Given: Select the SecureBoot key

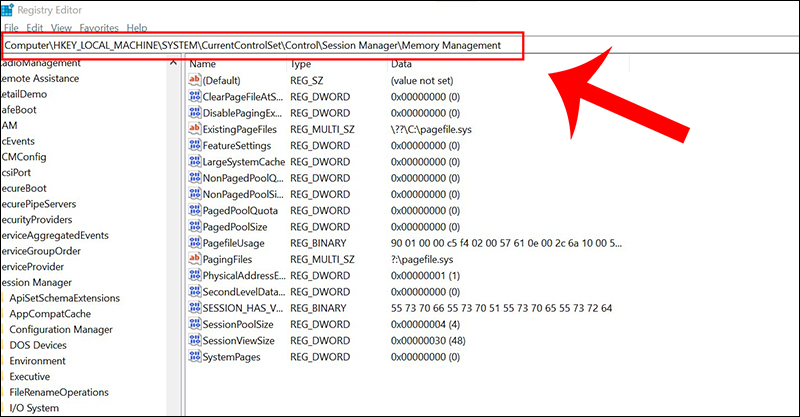Looking at the screenshot, I should coord(23,189).
